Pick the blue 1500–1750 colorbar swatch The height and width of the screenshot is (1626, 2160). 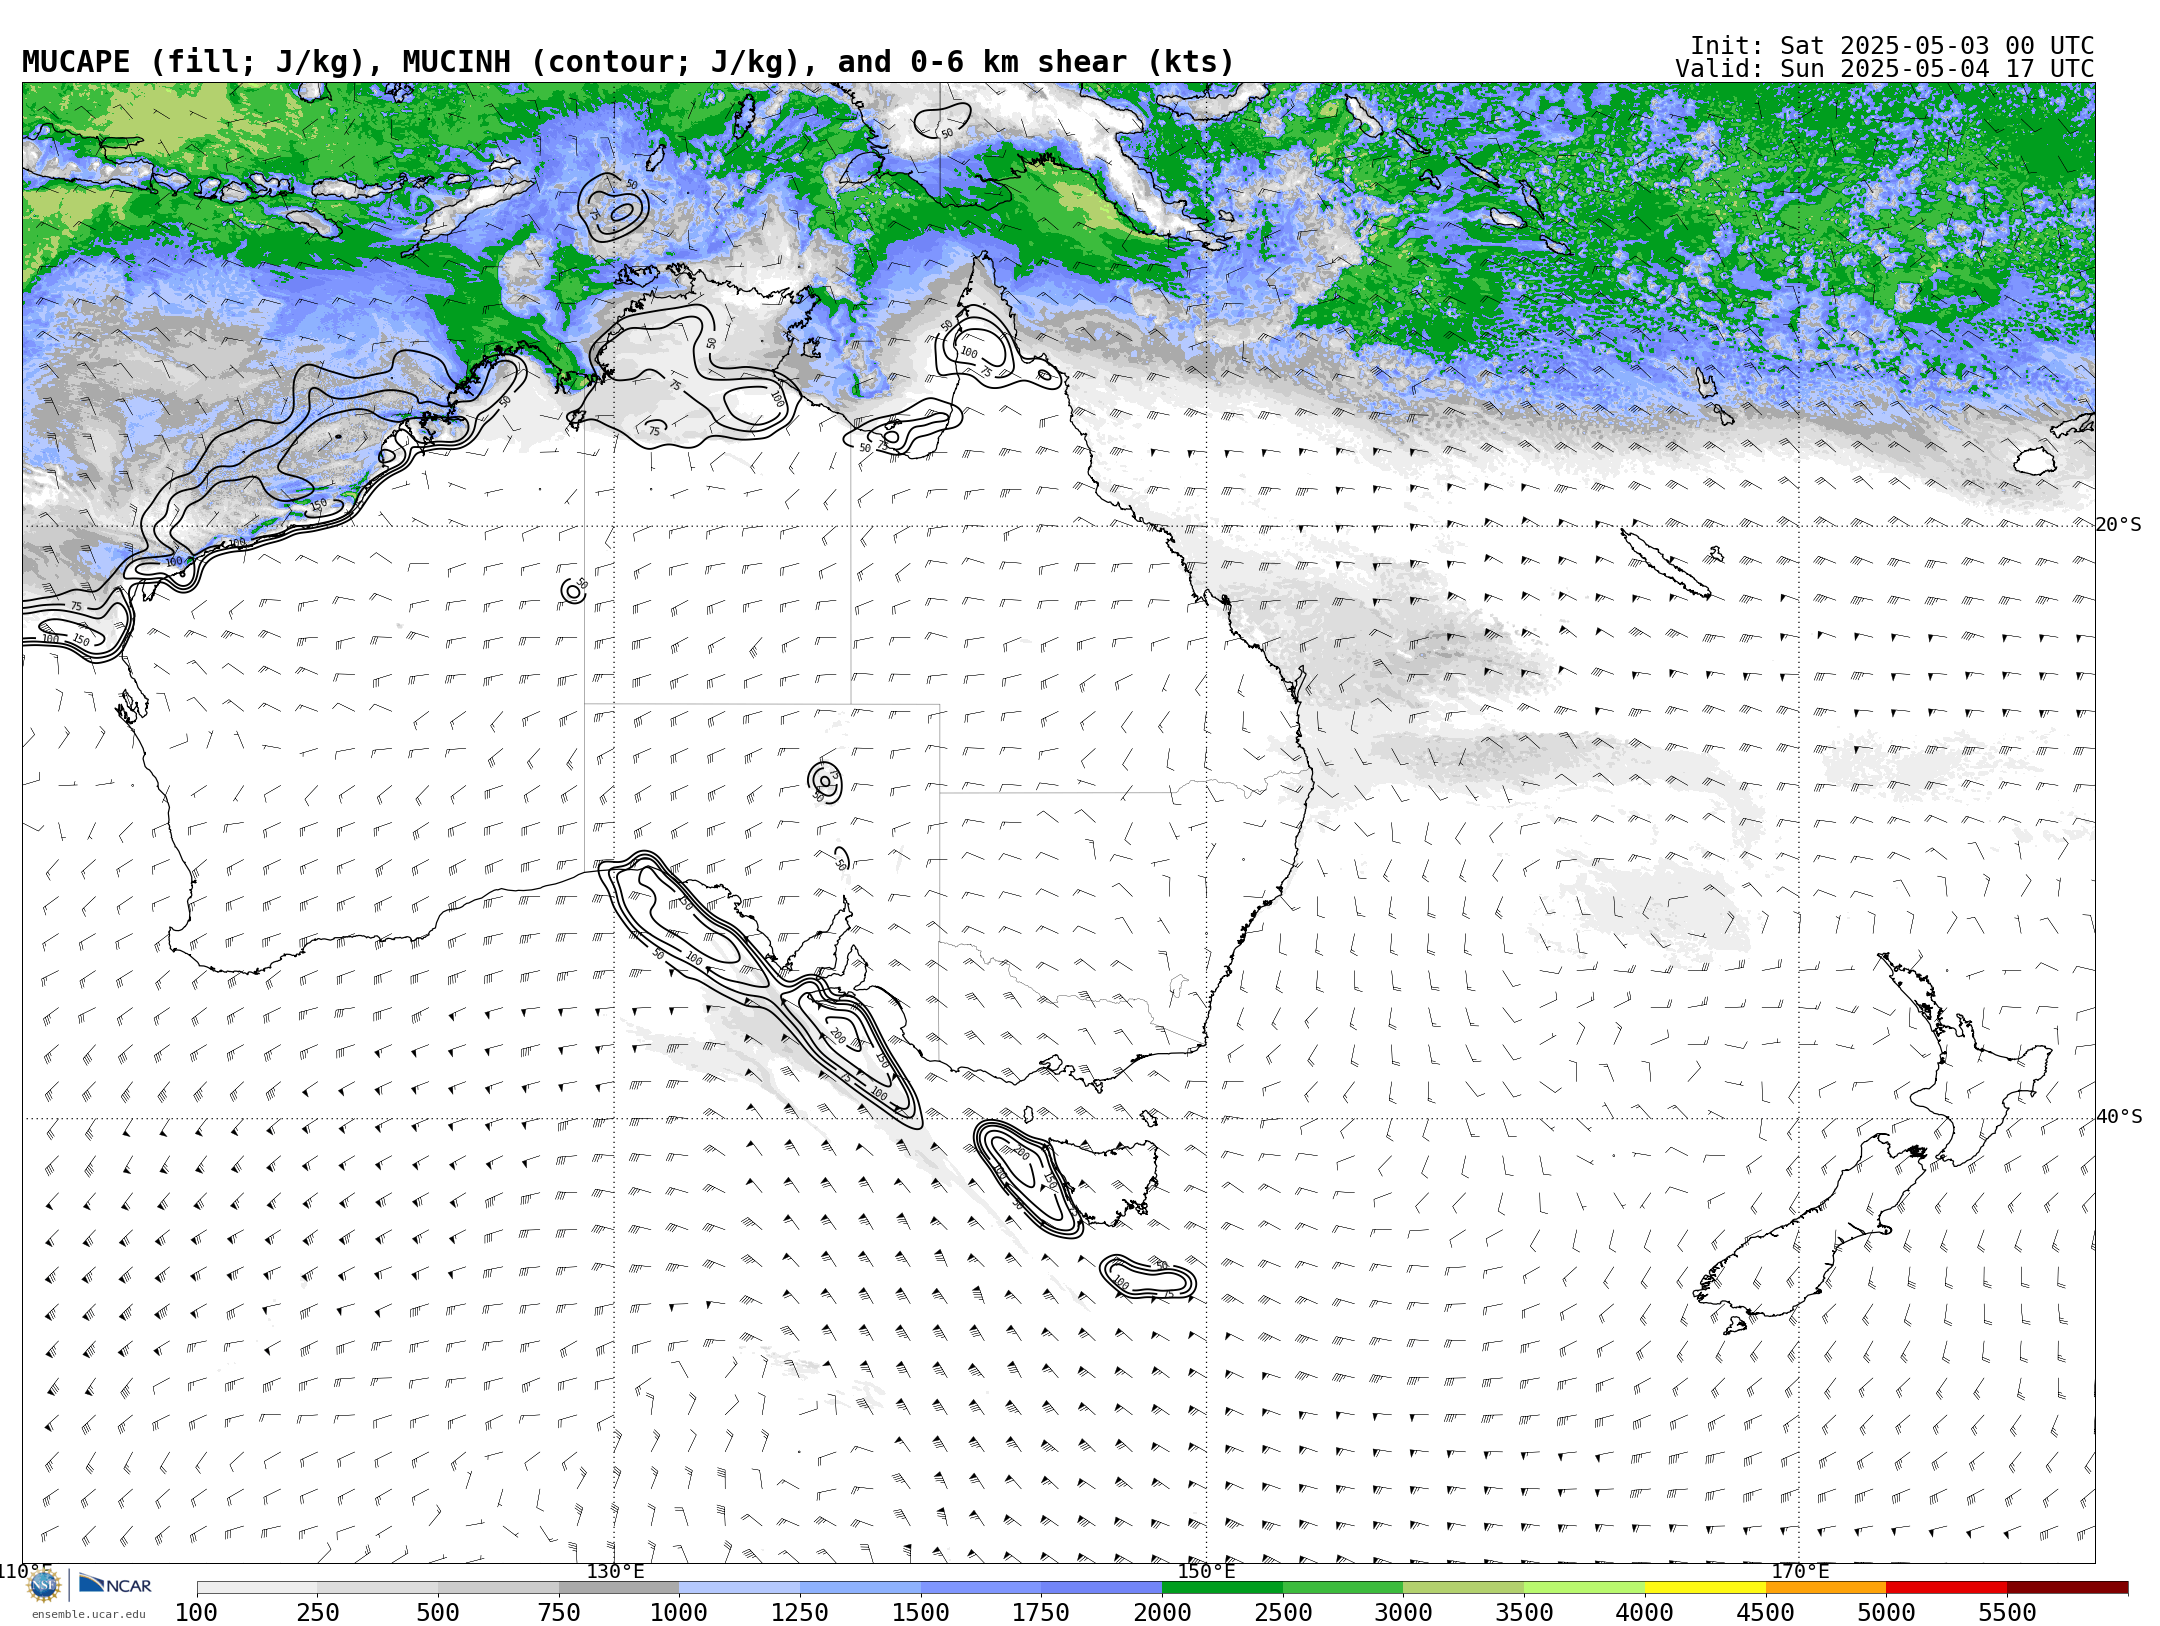point(981,1588)
